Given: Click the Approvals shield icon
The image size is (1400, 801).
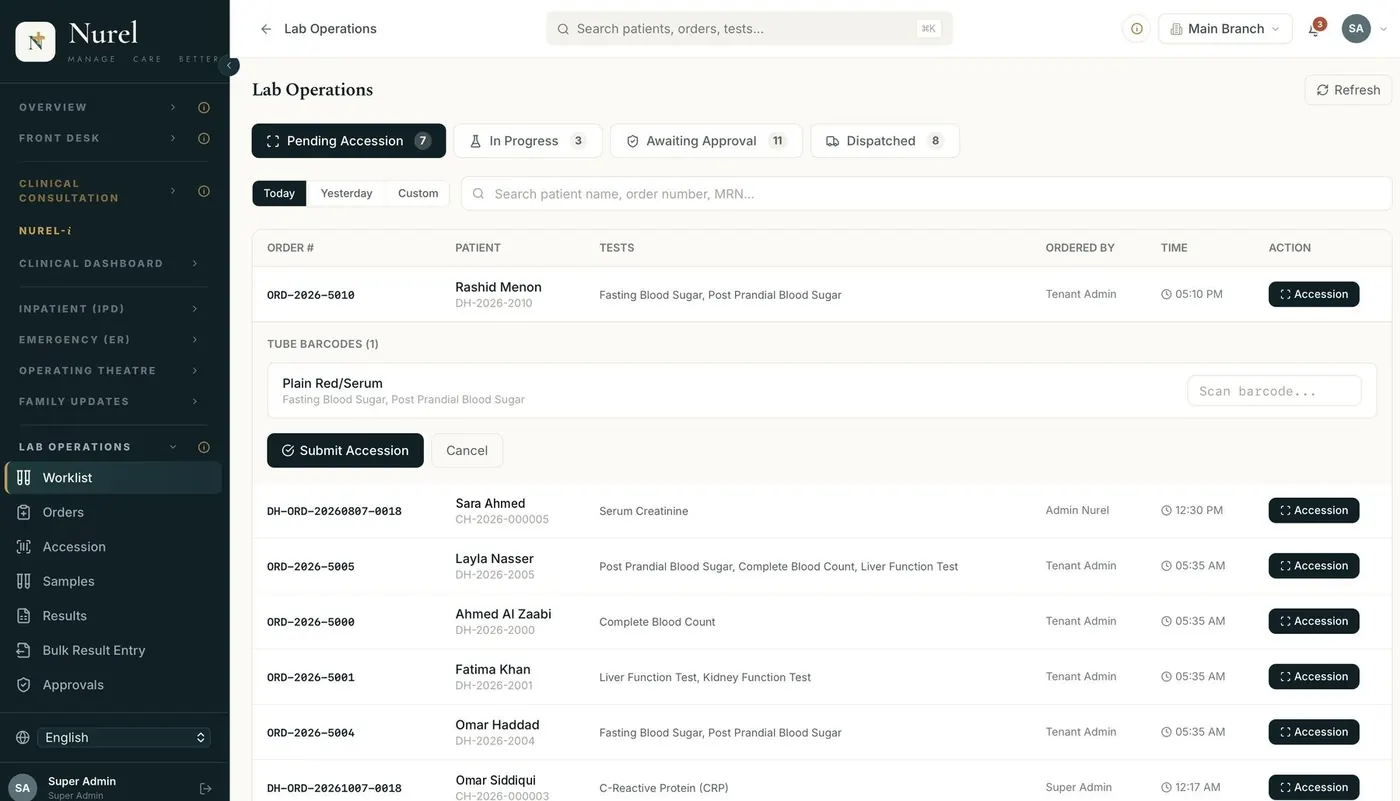Looking at the screenshot, I should pyautogui.click(x=24, y=685).
